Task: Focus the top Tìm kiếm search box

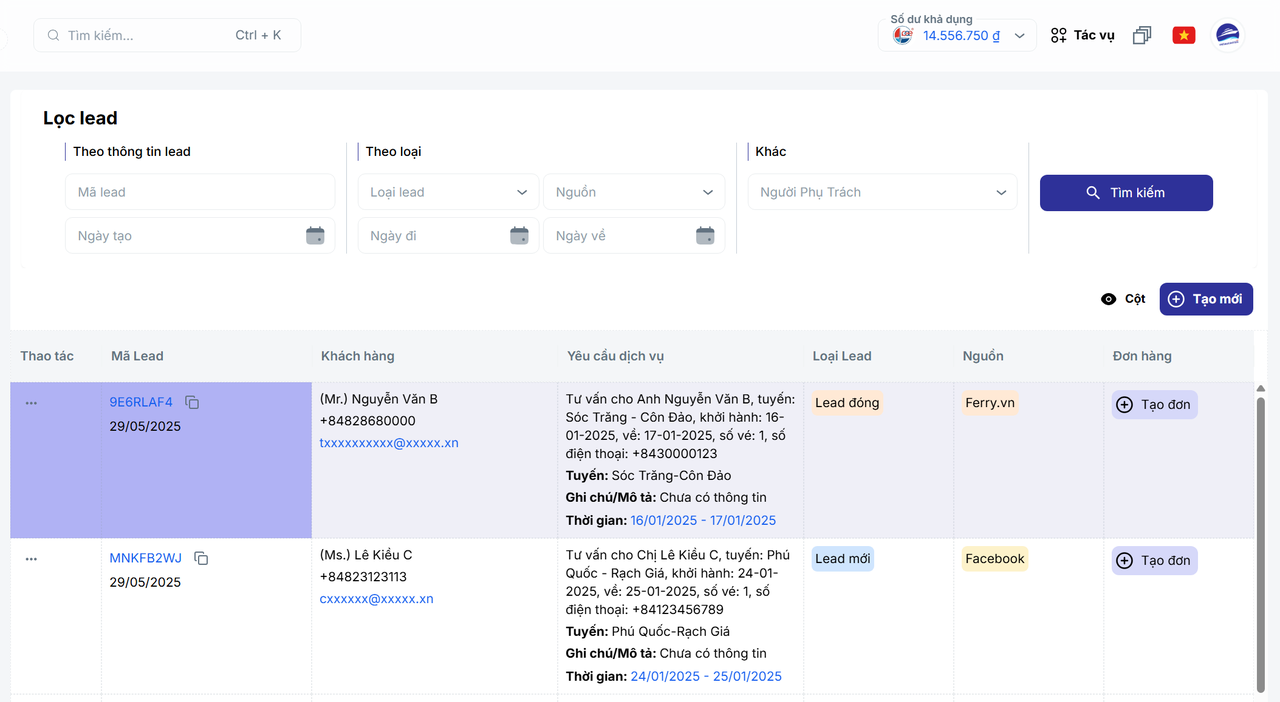Action: (167, 36)
